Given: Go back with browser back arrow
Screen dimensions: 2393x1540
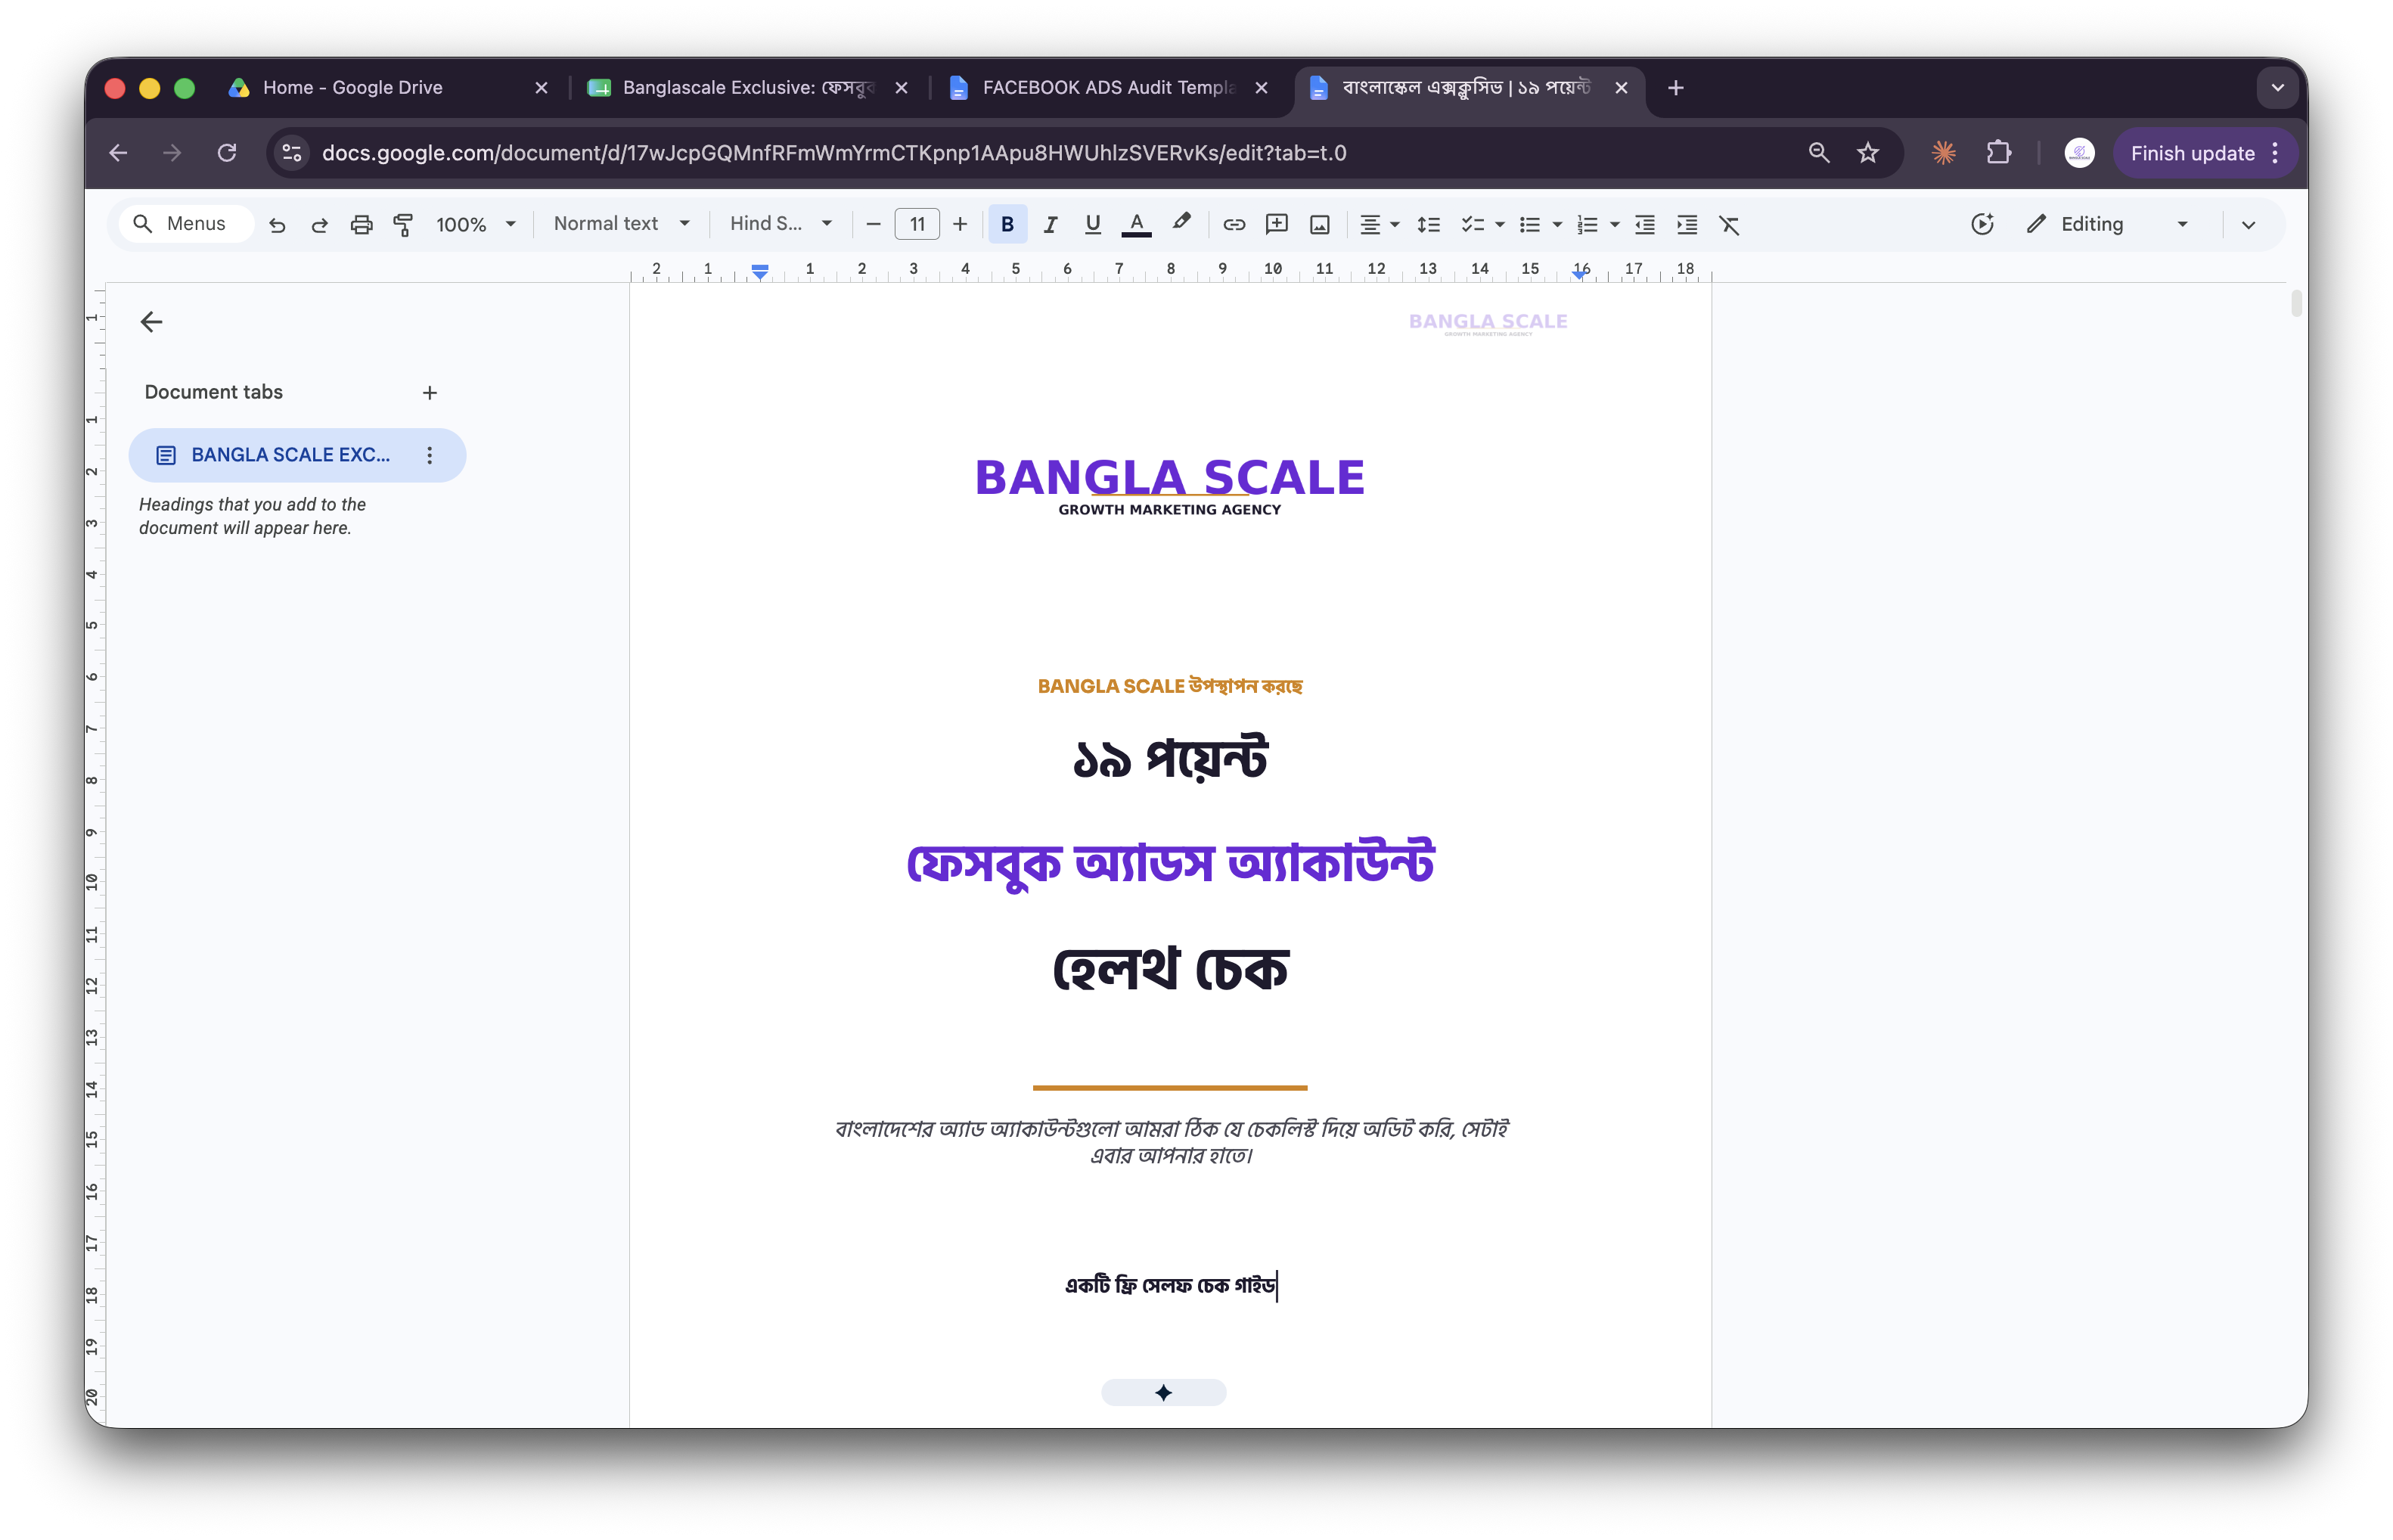Looking at the screenshot, I should click(x=118, y=153).
